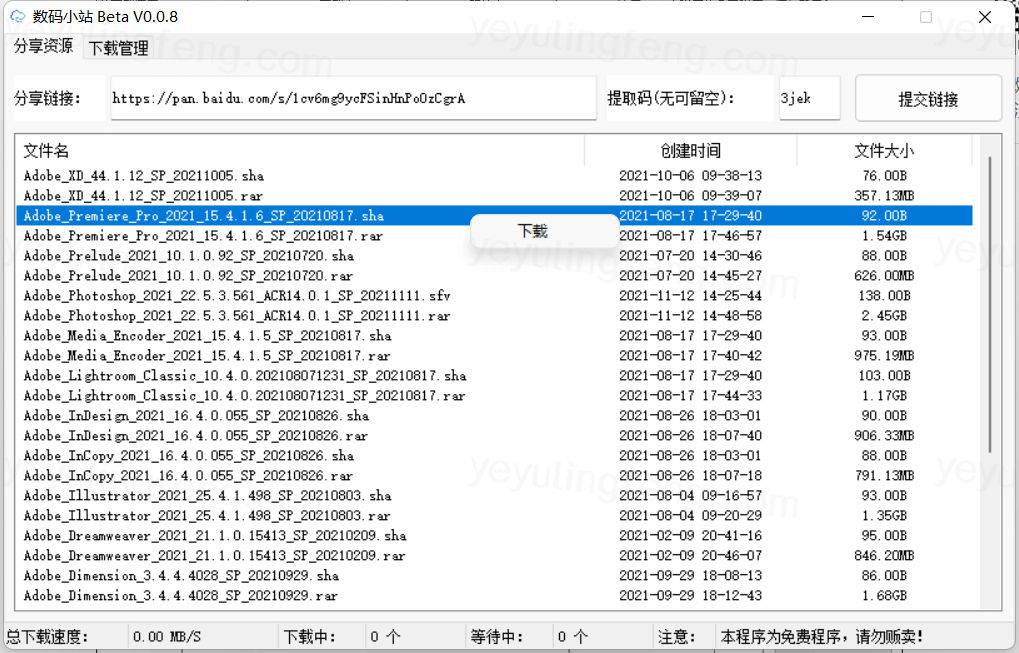Click creation time 2021-02-09 20-46-07
The image size is (1019, 653).
click(x=690, y=556)
